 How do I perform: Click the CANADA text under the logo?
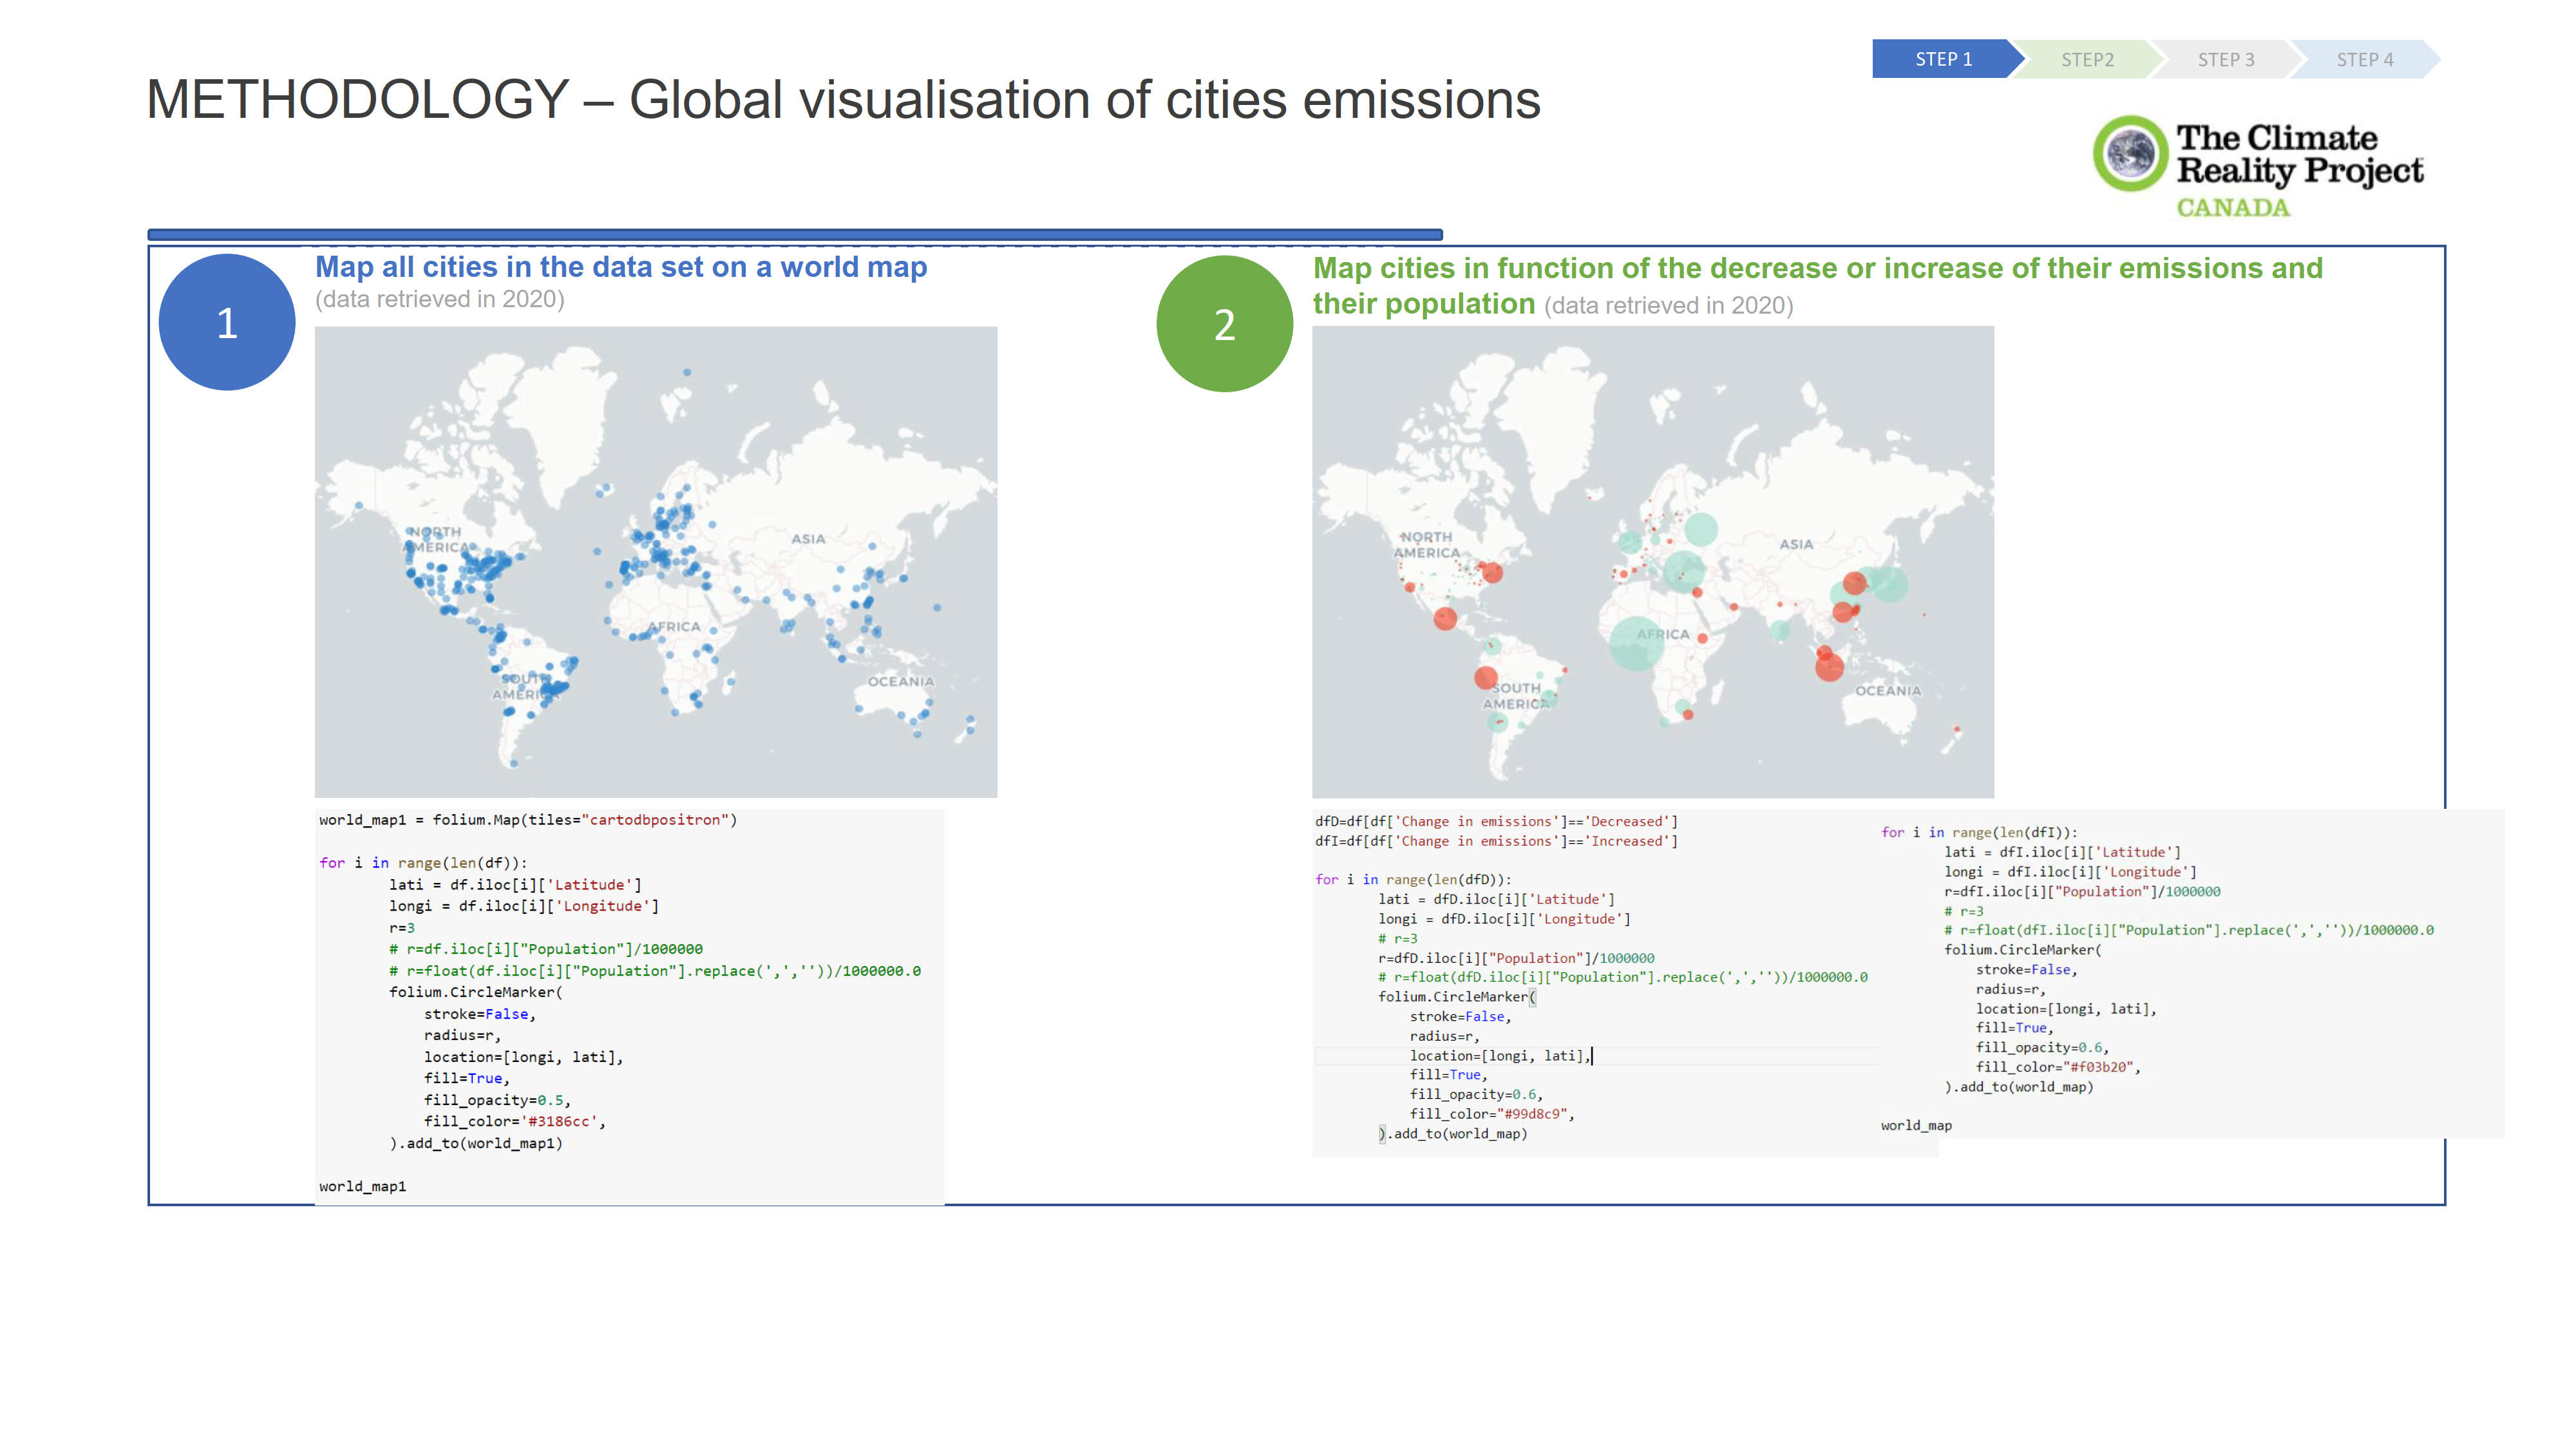[x=2232, y=208]
